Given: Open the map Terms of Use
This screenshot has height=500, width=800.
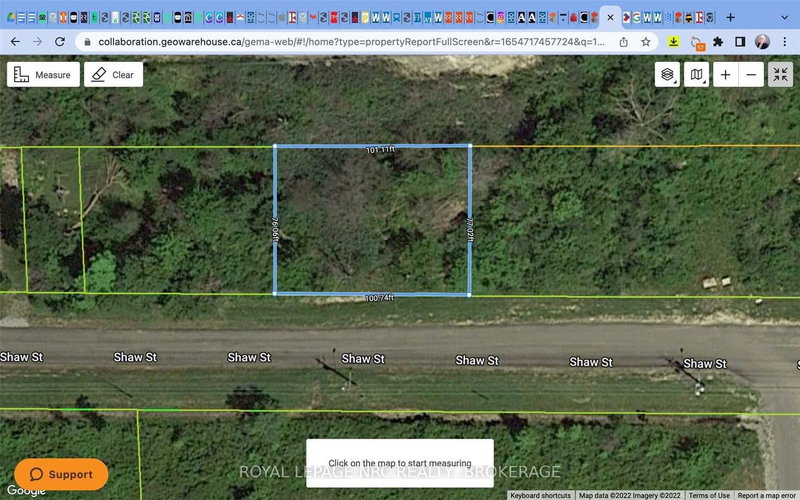Looking at the screenshot, I should click(x=708, y=495).
